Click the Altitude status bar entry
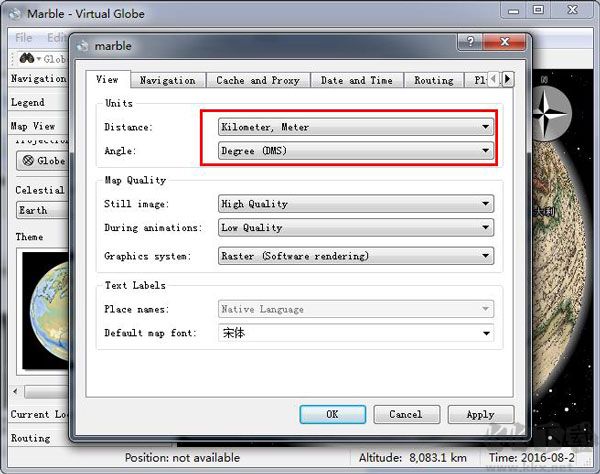The width and height of the screenshot is (600, 474). pos(412,458)
